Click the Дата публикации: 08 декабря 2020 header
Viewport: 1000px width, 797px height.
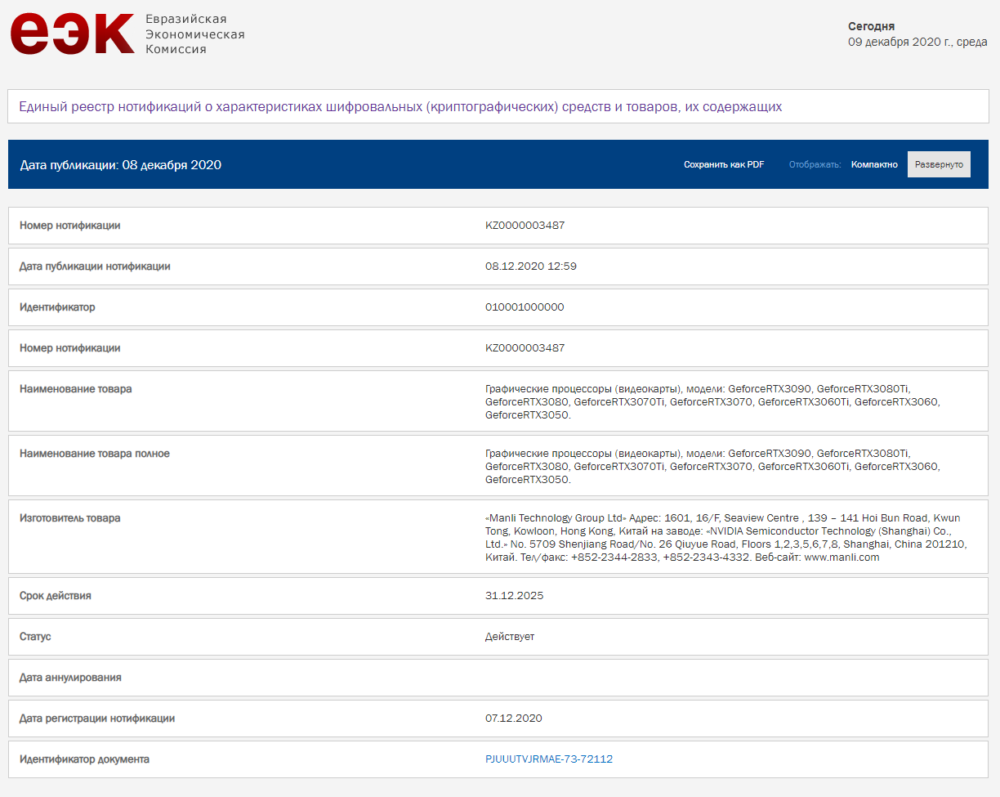[x=121, y=165]
